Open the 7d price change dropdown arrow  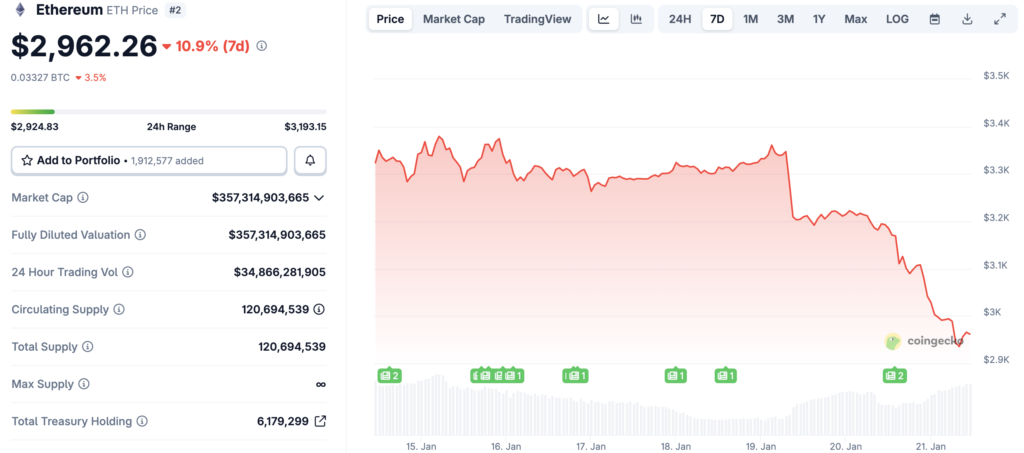[x=167, y=46]
